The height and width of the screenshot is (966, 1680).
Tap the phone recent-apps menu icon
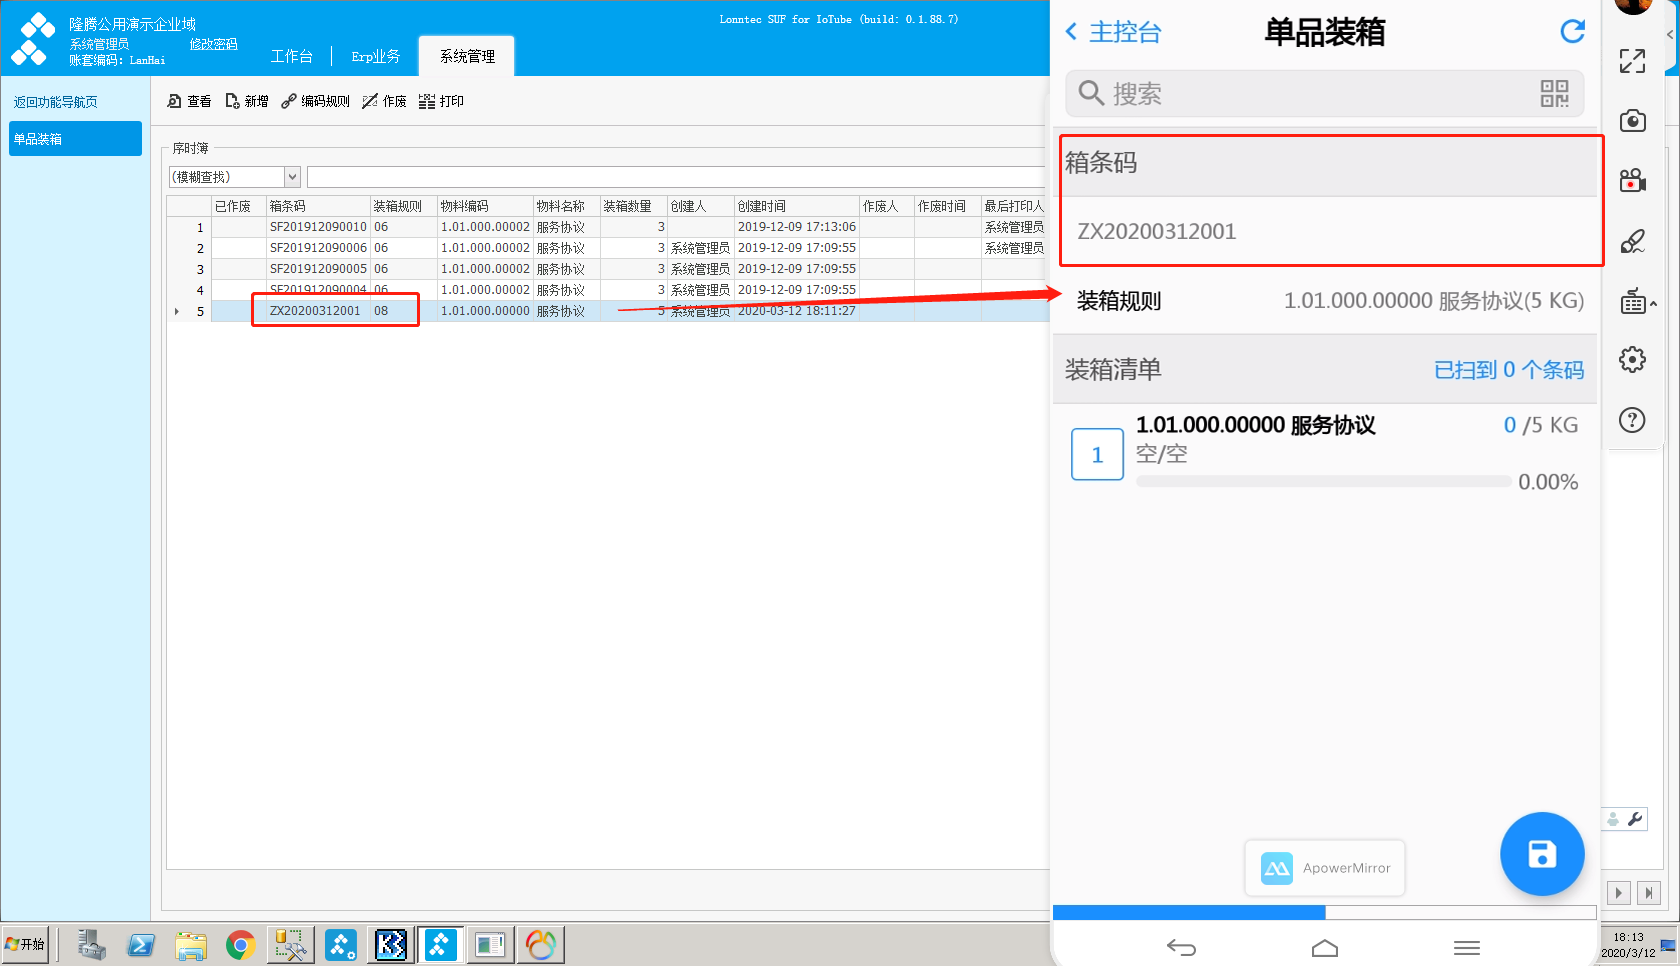(x=1467, y=947)
